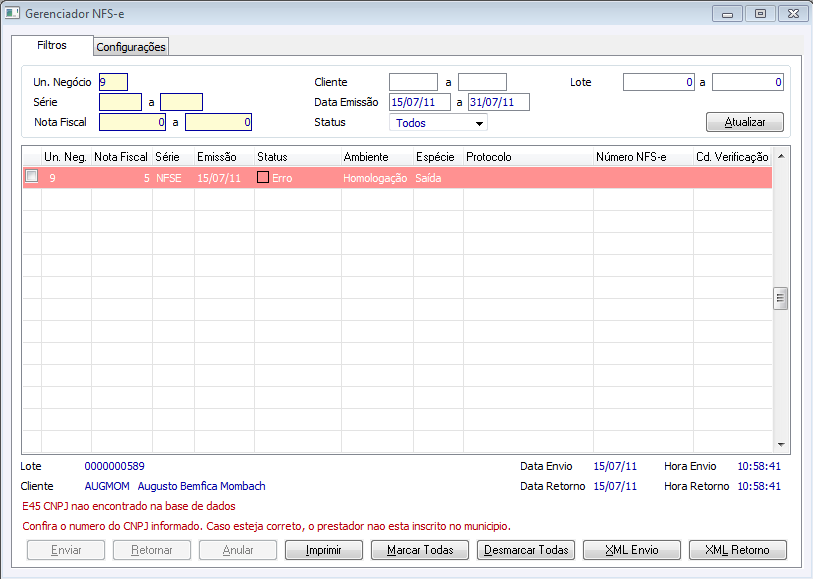Click the vertical scrollbar thumb
This screenshot has width=813, height=579.
(x=780, y=298)
